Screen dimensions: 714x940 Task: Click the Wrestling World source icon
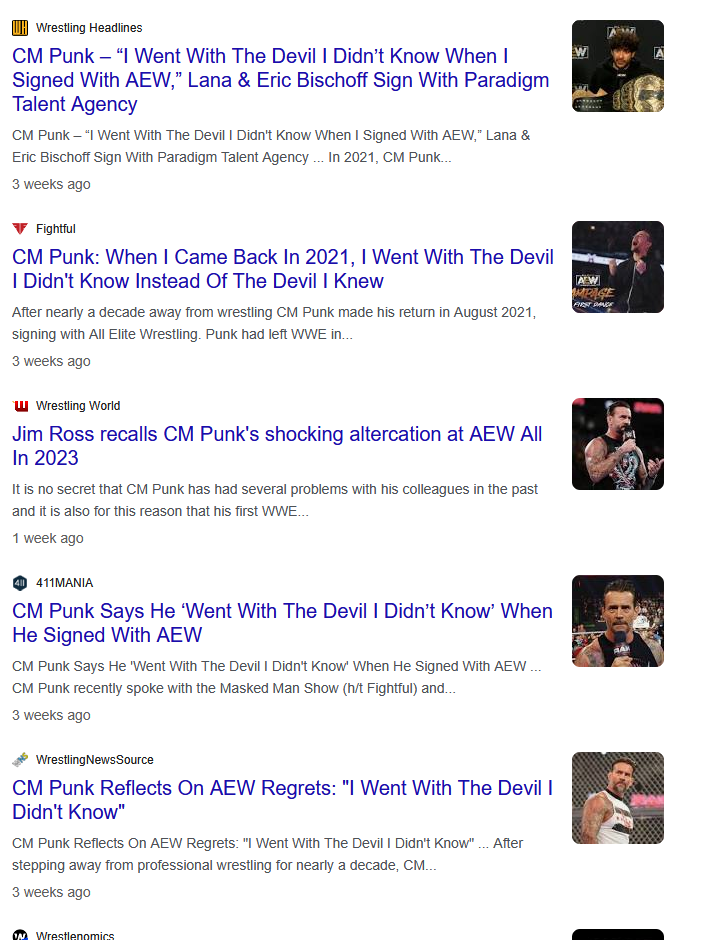click(20, 406)
